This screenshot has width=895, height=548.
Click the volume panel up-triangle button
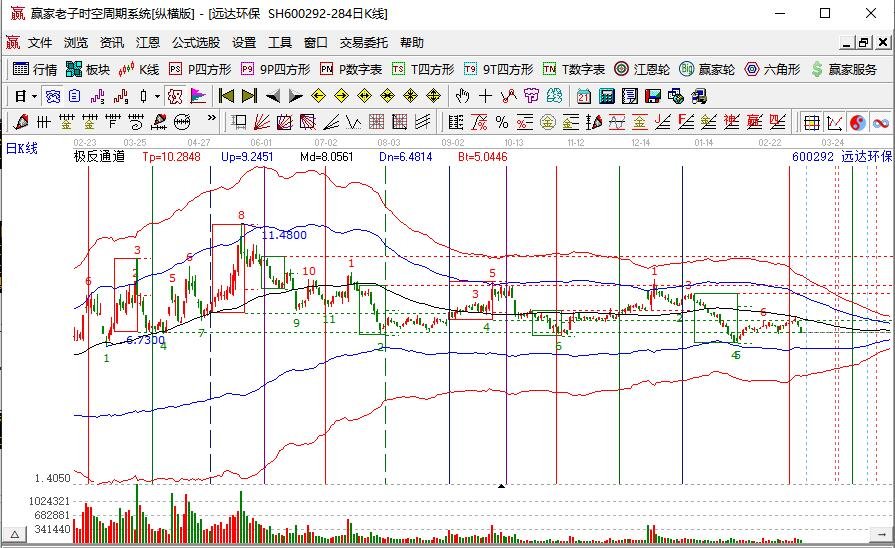(x=14, y=535)
